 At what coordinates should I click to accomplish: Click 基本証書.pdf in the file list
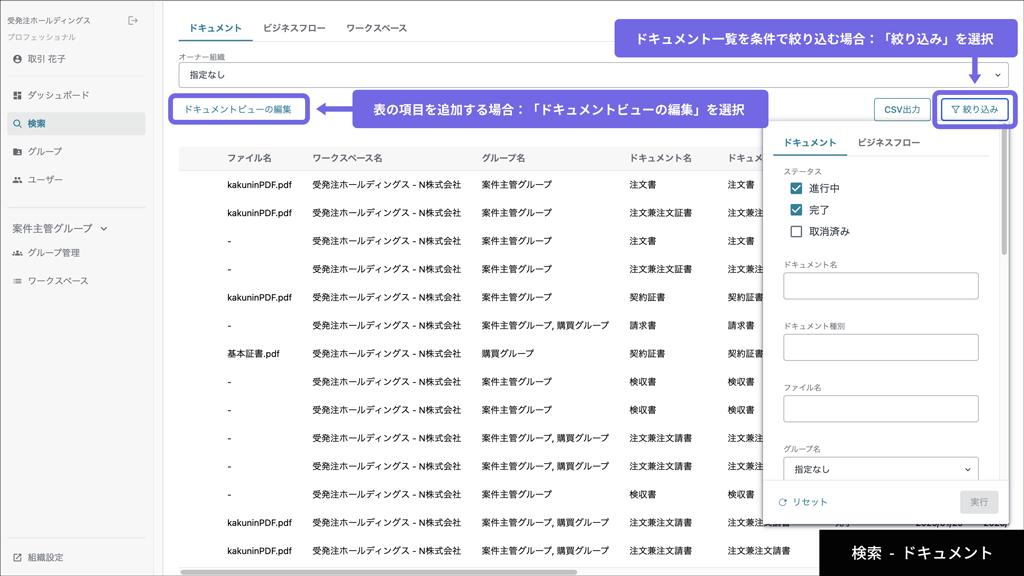(253, 354)
